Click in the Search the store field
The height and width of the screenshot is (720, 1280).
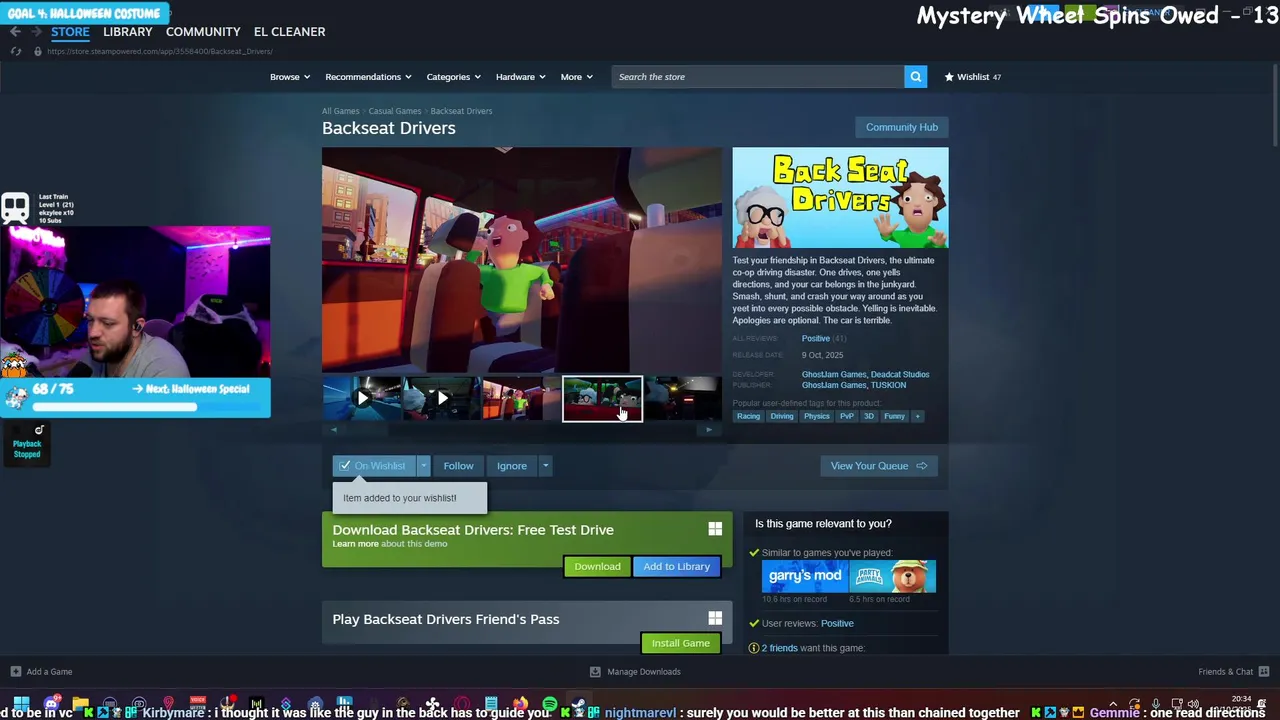[x=758, y=77]
